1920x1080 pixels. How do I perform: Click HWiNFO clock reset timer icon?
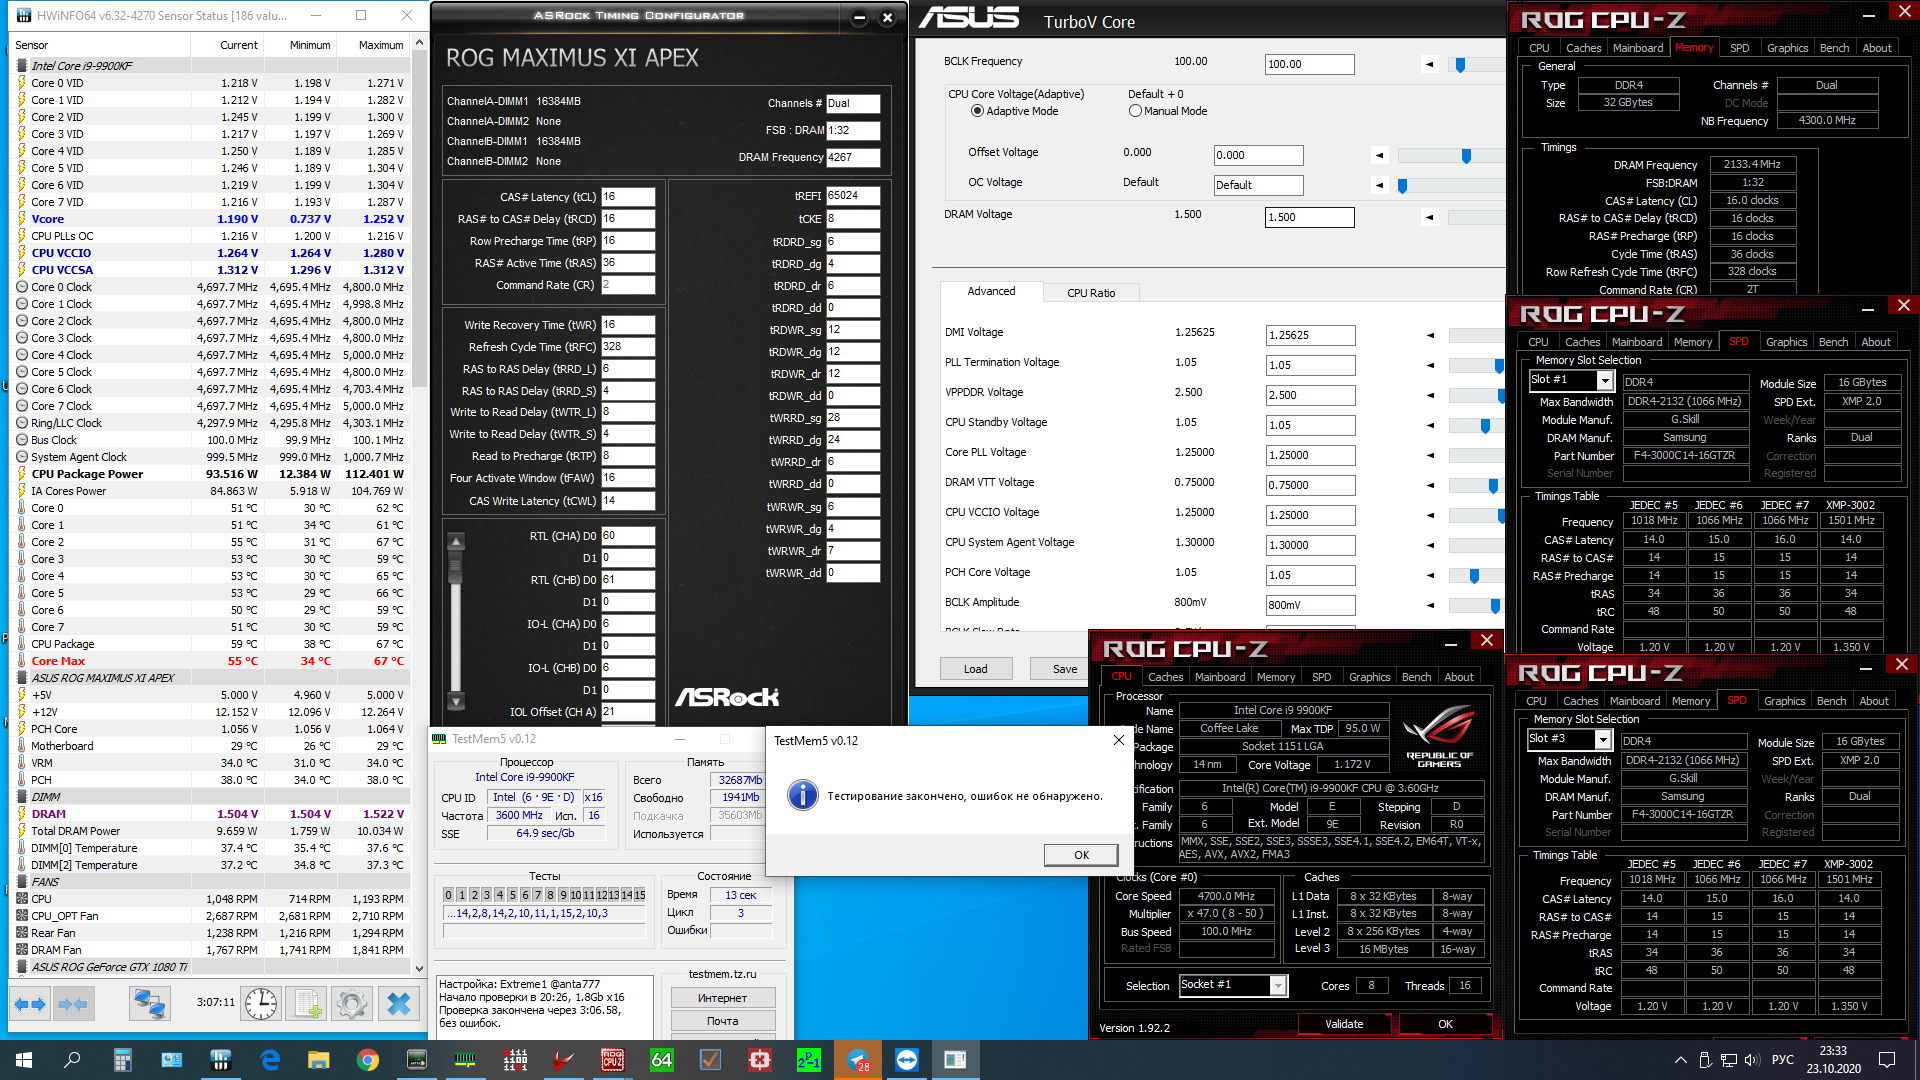point(261,1003)
